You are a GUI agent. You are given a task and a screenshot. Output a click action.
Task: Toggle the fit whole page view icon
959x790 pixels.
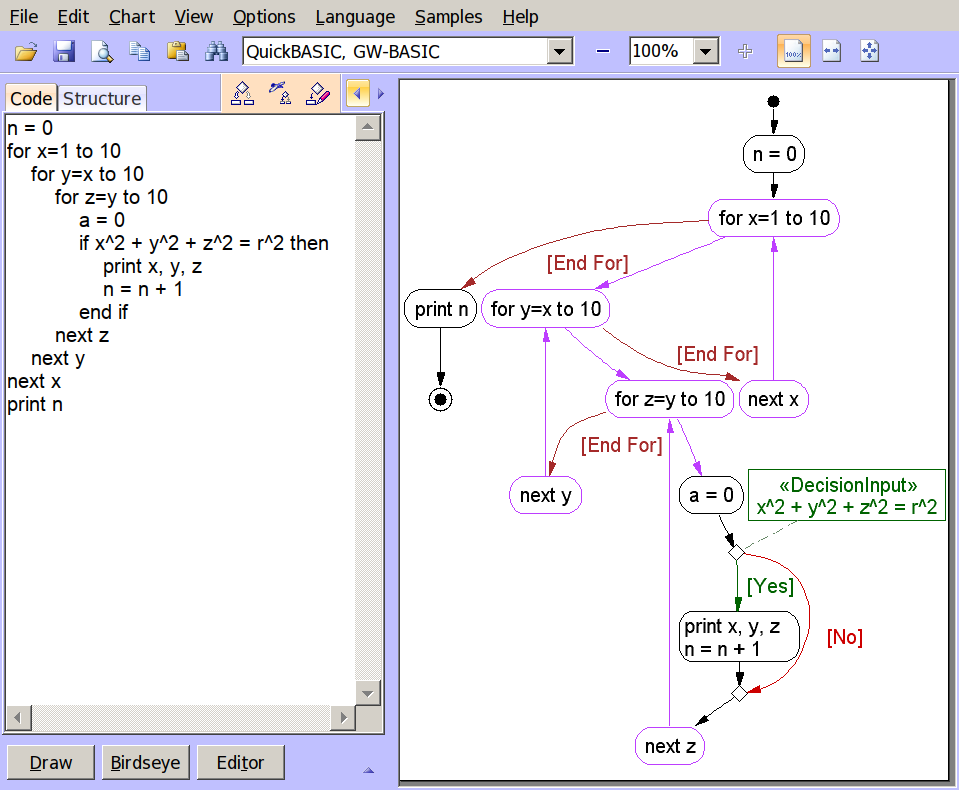coord(870,52)
